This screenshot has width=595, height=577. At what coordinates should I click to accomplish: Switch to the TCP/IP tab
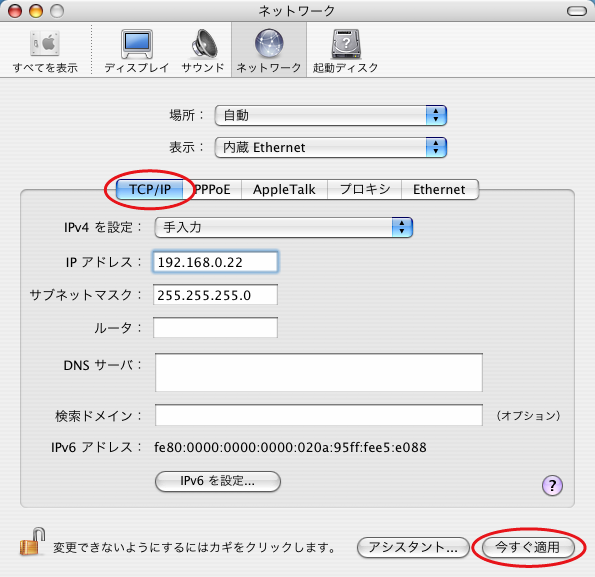coord(150,189)
